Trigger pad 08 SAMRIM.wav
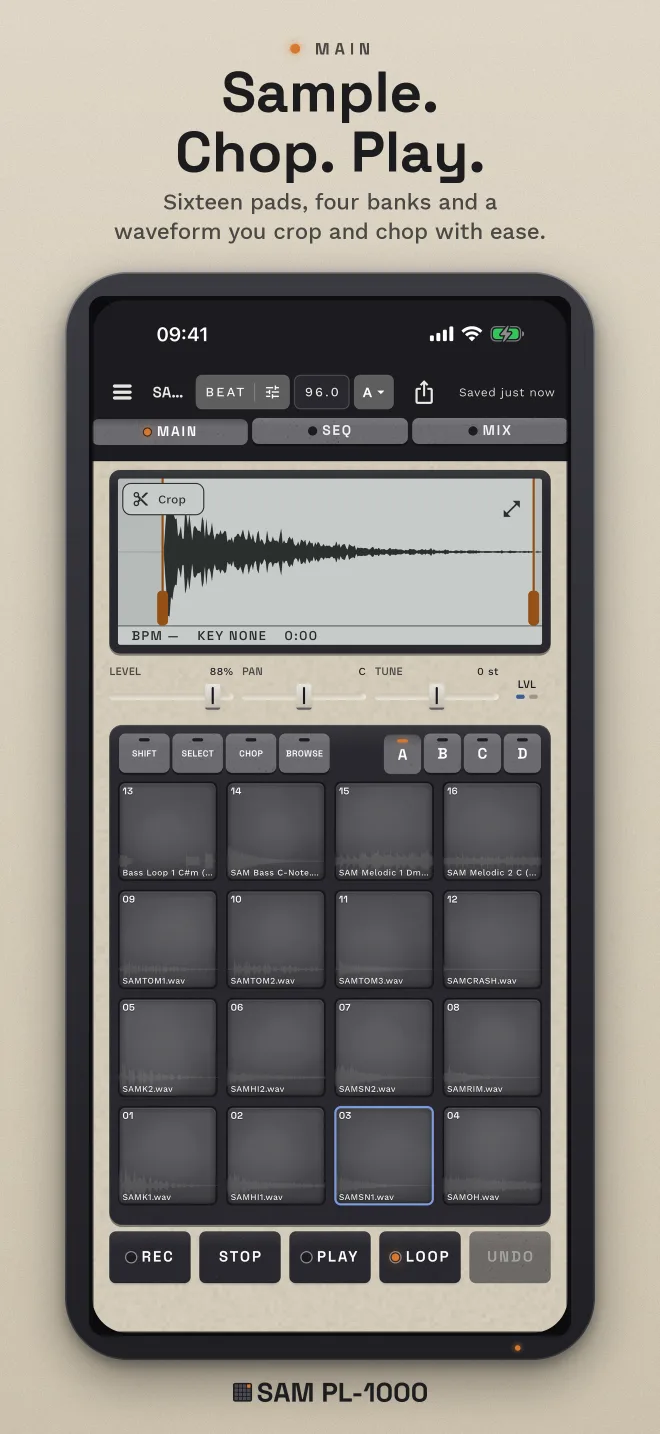Screen dimensions: 660x1434 [492, 1047]
